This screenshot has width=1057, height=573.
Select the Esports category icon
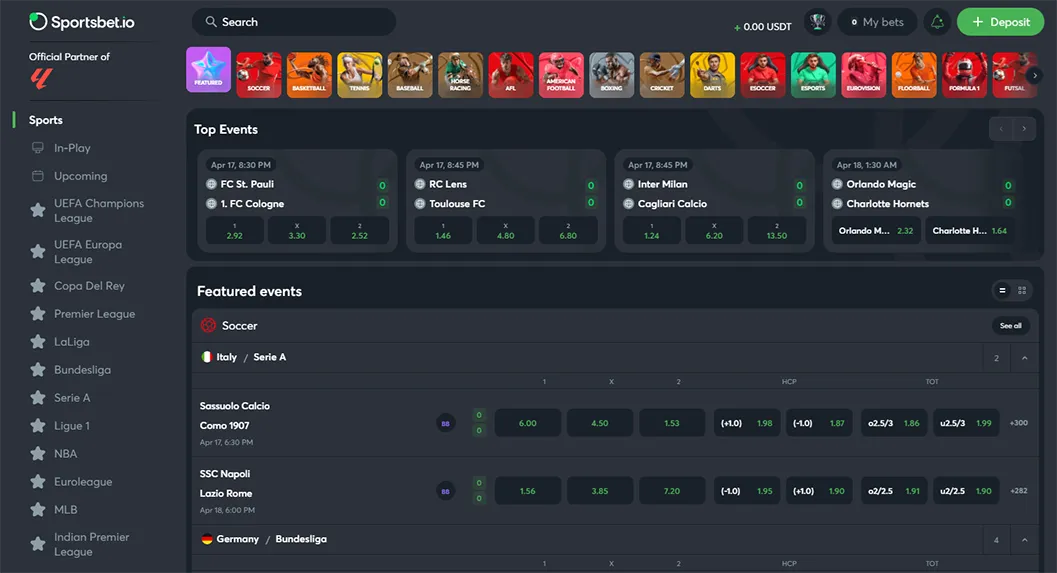click(x=813, y=75)
